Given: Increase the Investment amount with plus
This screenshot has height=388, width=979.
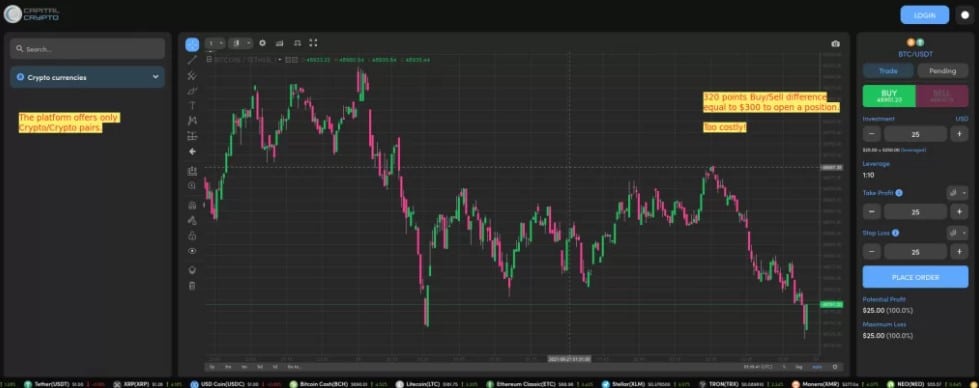Looking at the screenshot, I should [959, 134].
